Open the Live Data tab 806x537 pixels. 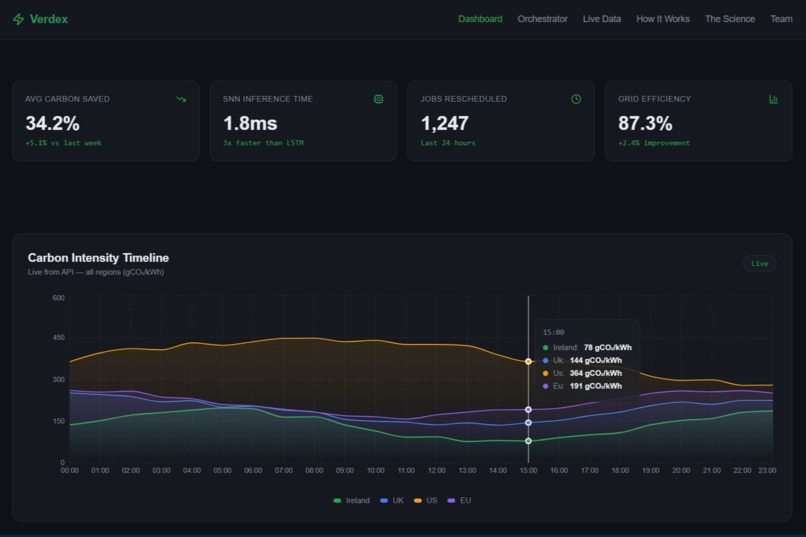(x=601, y=19)
